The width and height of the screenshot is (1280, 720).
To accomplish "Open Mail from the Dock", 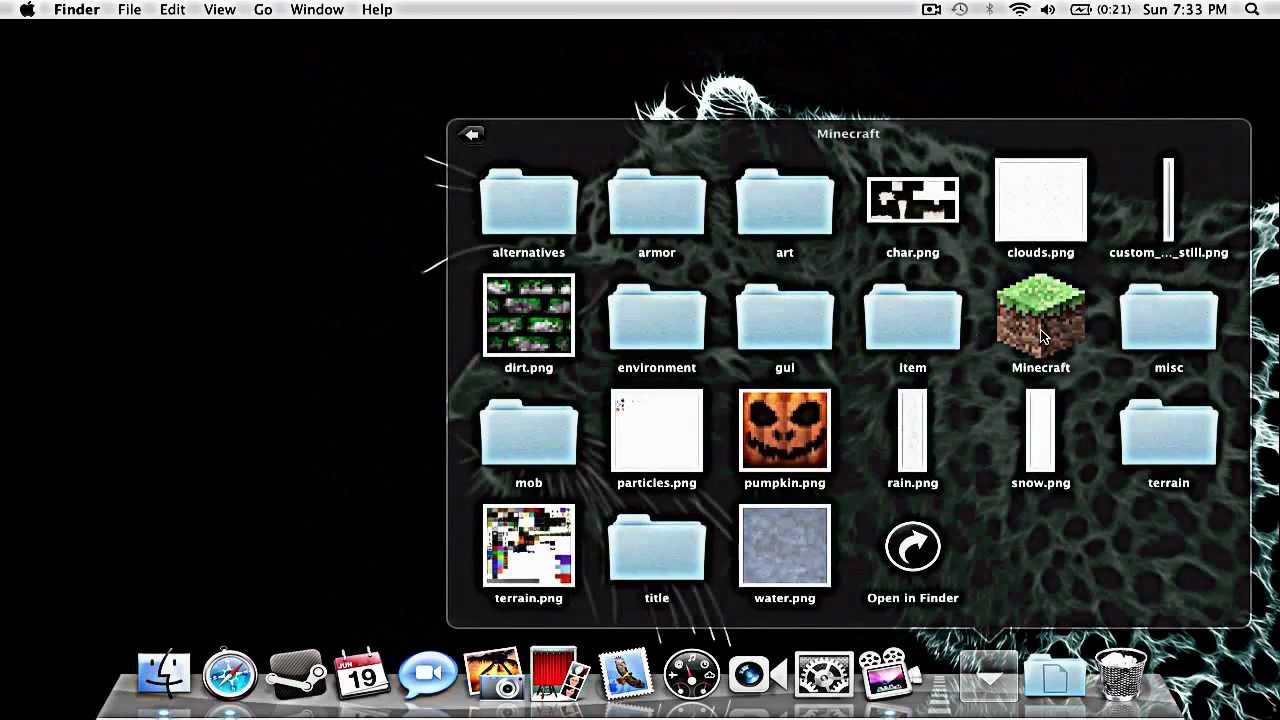I will point(625,673).
